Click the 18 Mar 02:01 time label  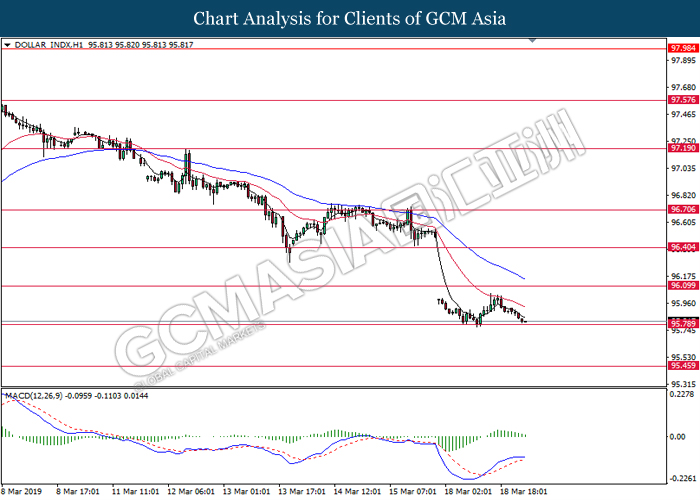click(468, 492)
